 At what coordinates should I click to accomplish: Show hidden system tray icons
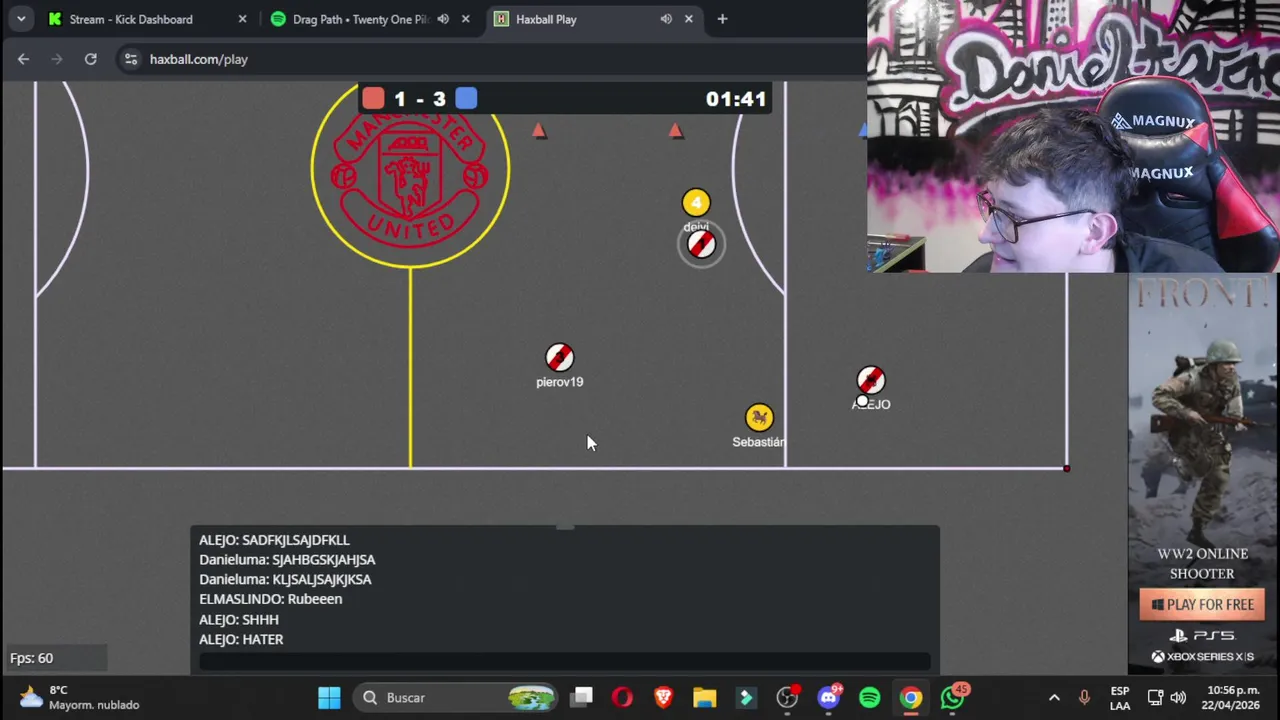[x=1054, y=697]
